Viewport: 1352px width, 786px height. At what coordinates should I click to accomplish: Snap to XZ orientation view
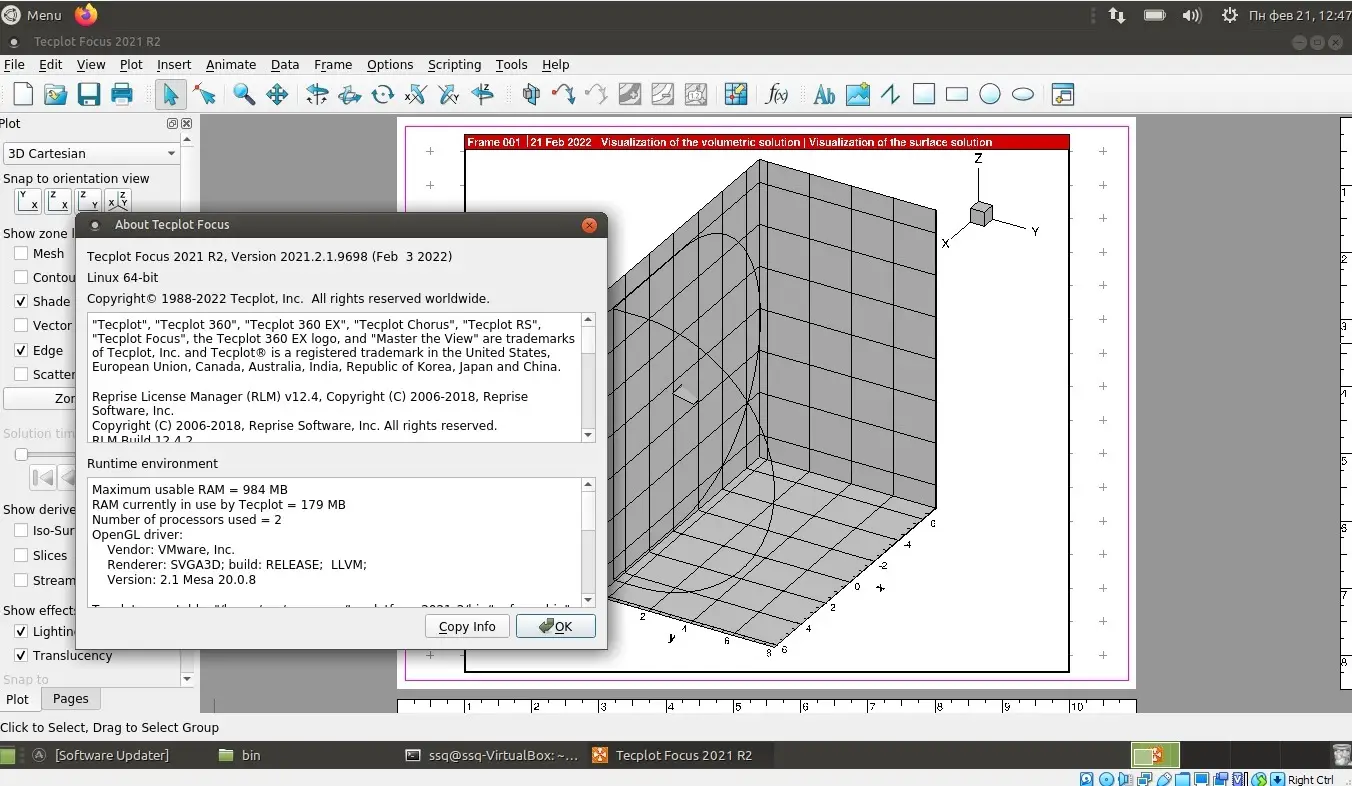coord(58,200)
